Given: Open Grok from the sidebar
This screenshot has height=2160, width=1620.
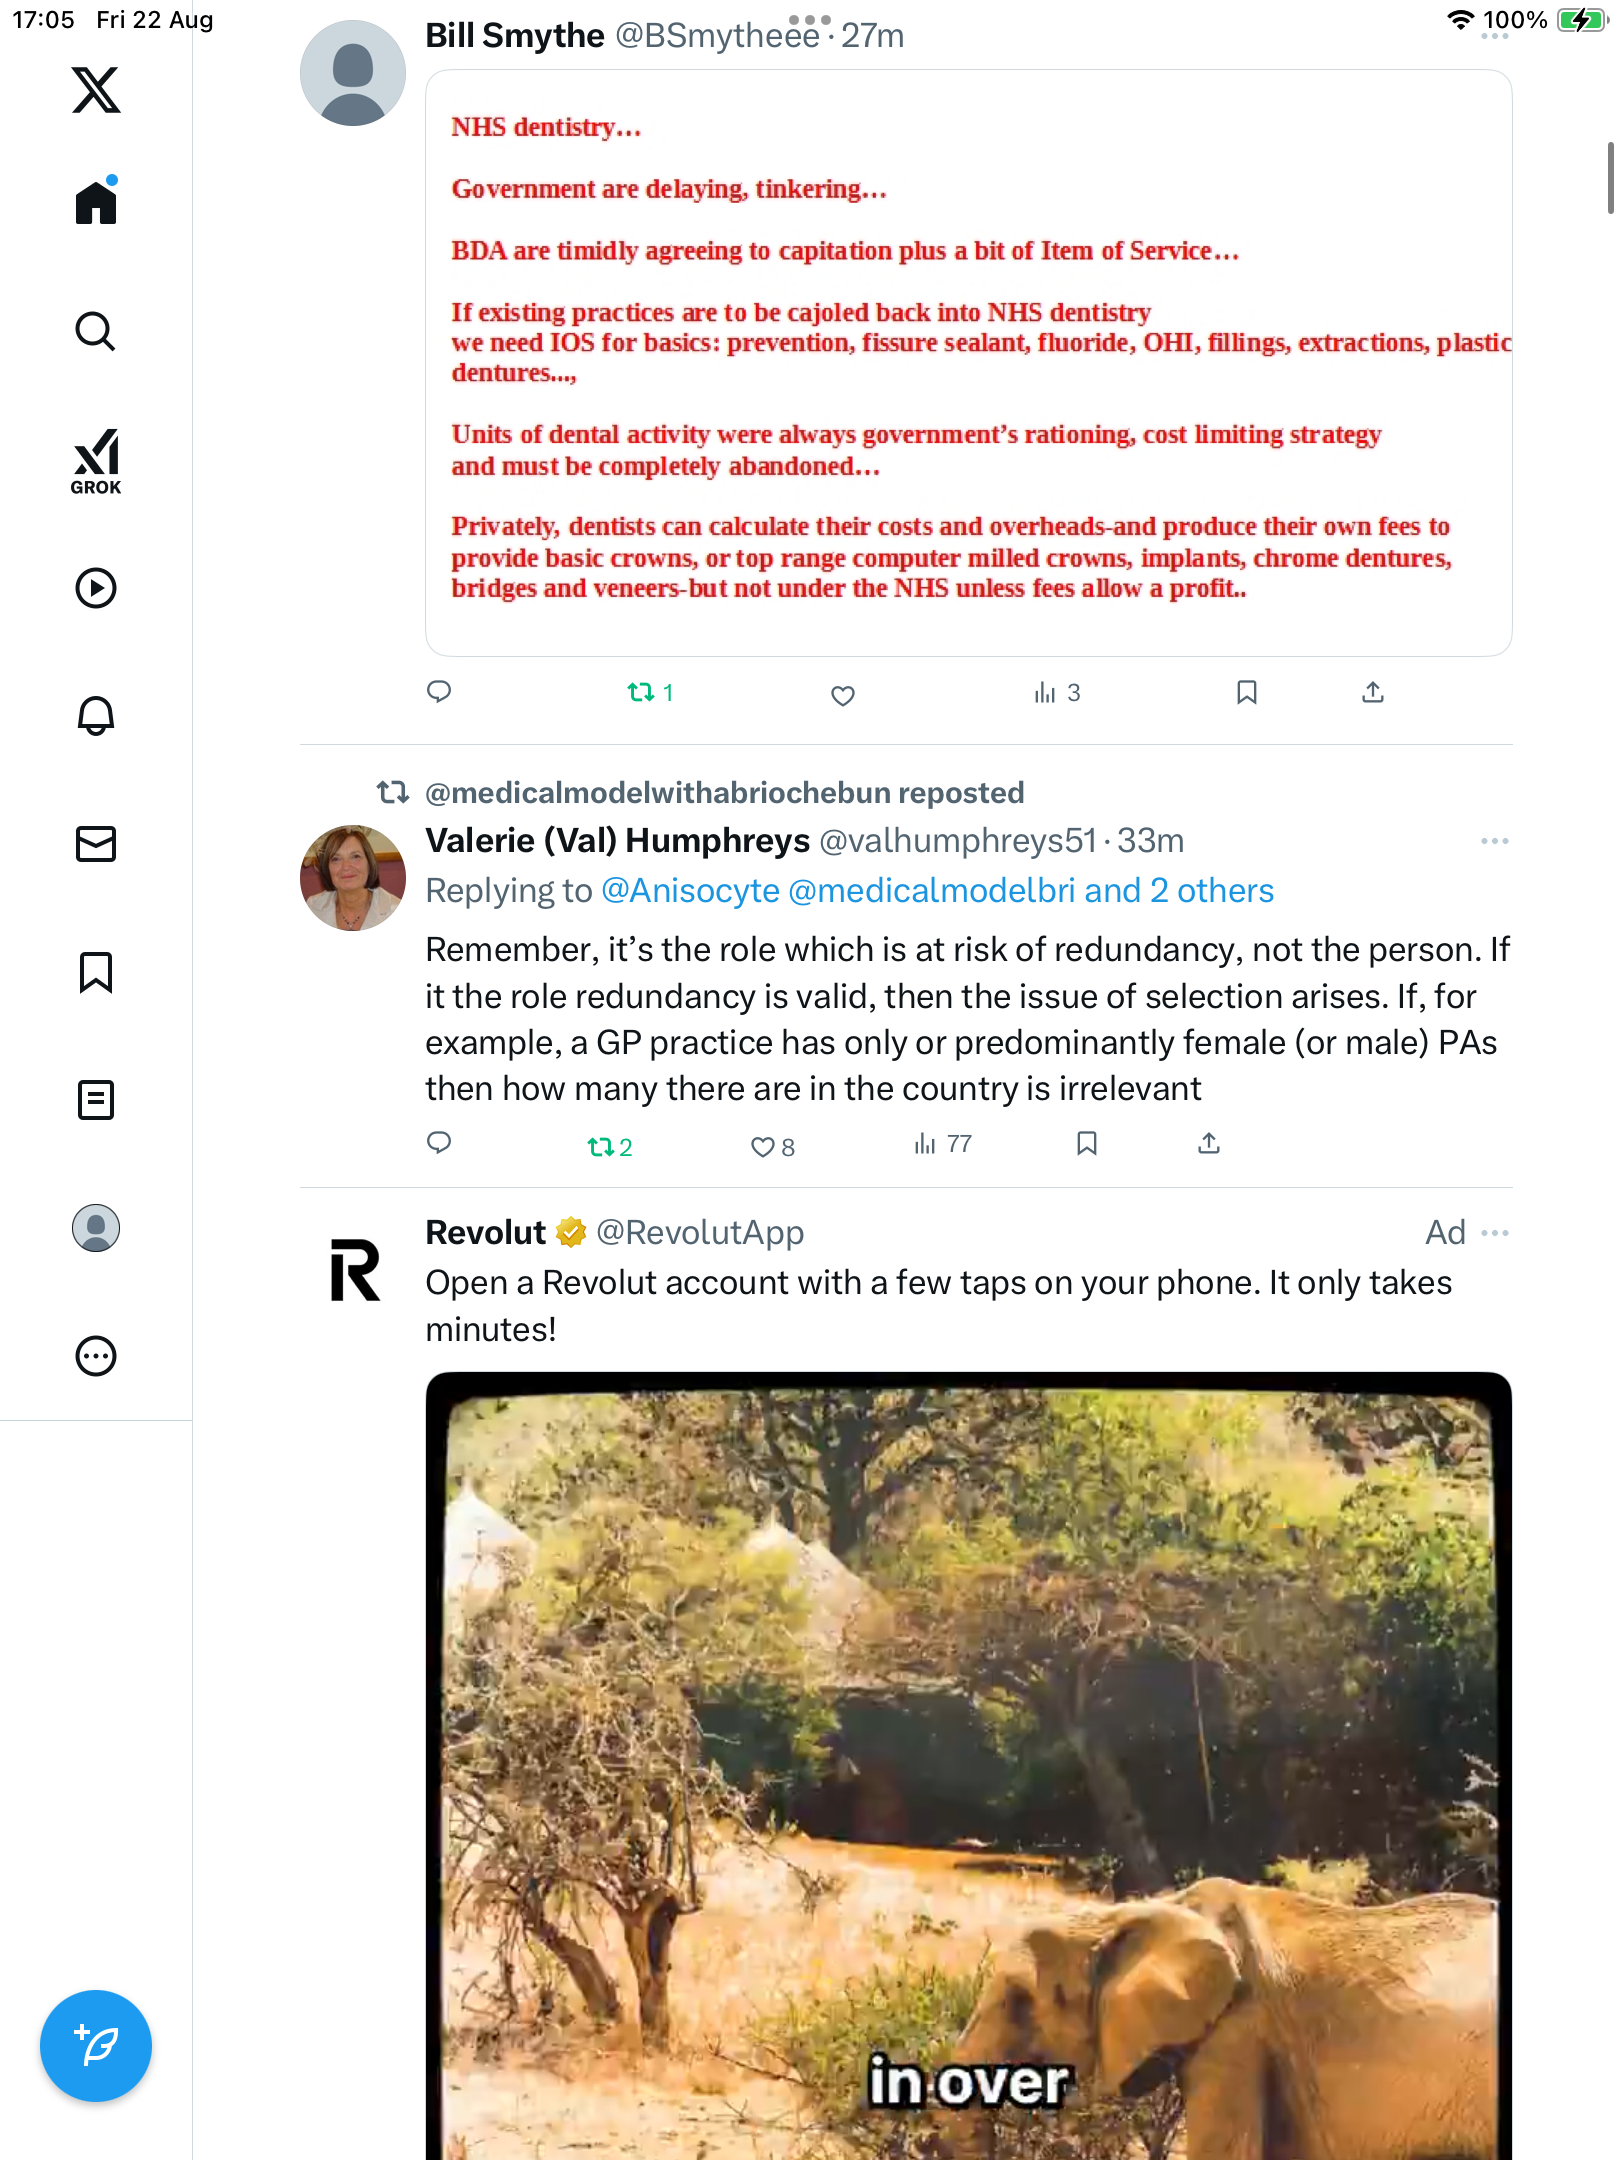Looking at the screenshot, I should 96,461.
